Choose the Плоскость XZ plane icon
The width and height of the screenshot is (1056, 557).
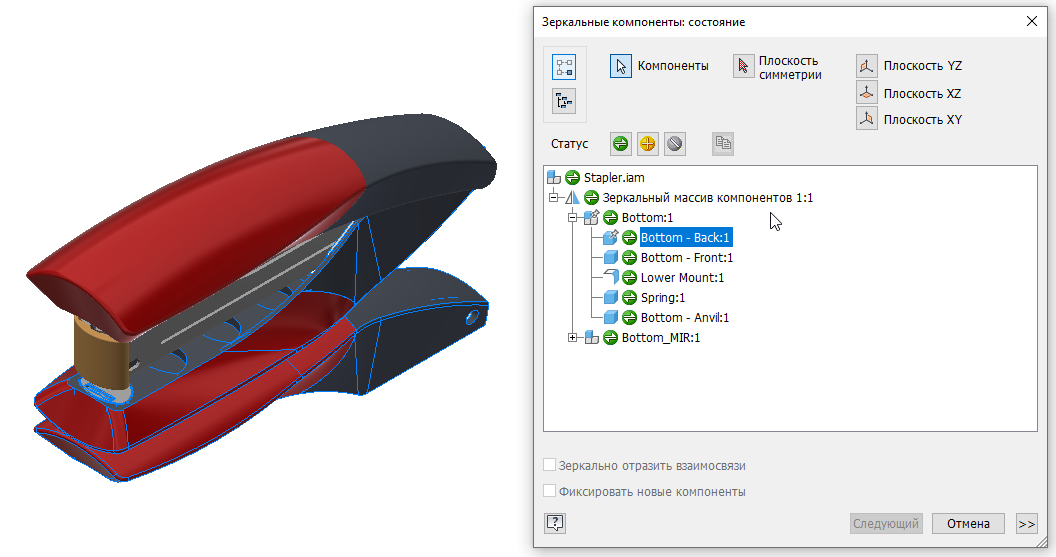(x=867, y=93)
